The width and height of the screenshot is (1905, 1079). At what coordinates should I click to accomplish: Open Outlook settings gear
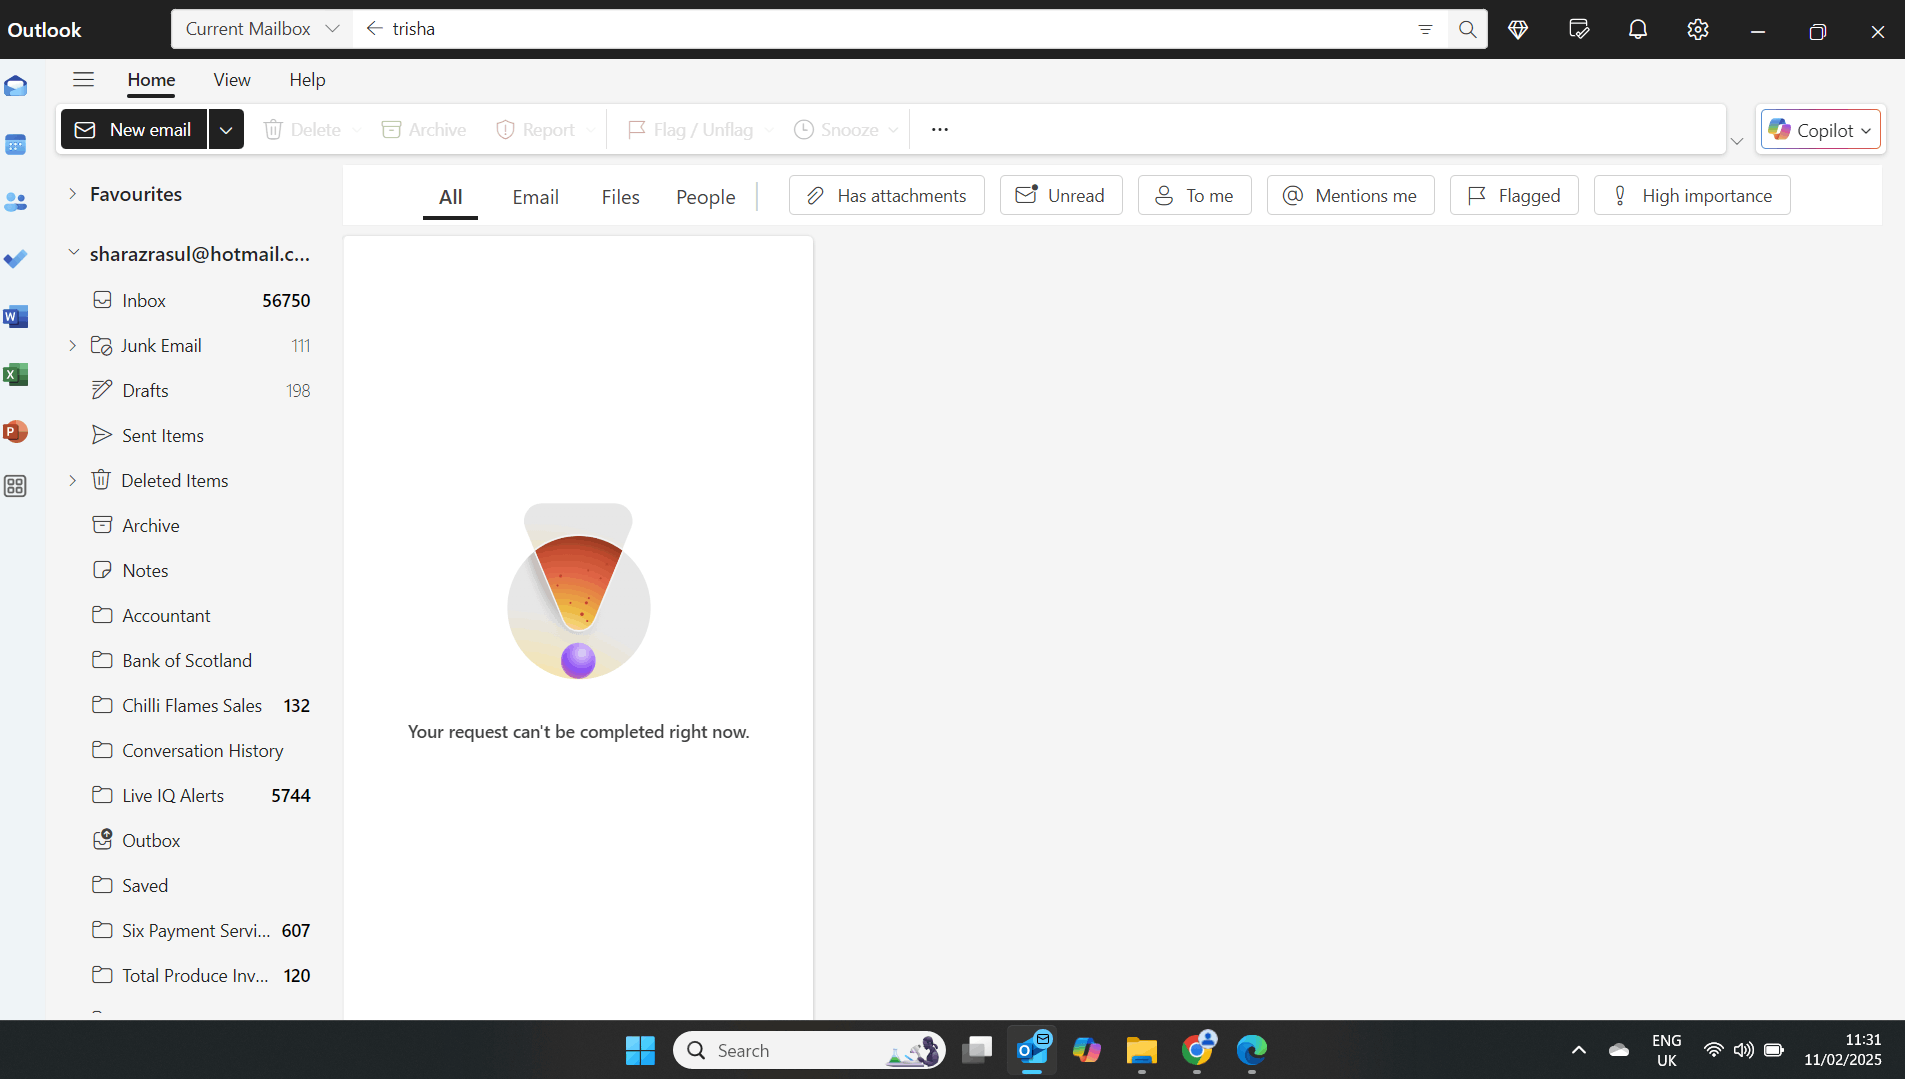pyautogui.click(x=1697, y=29)
